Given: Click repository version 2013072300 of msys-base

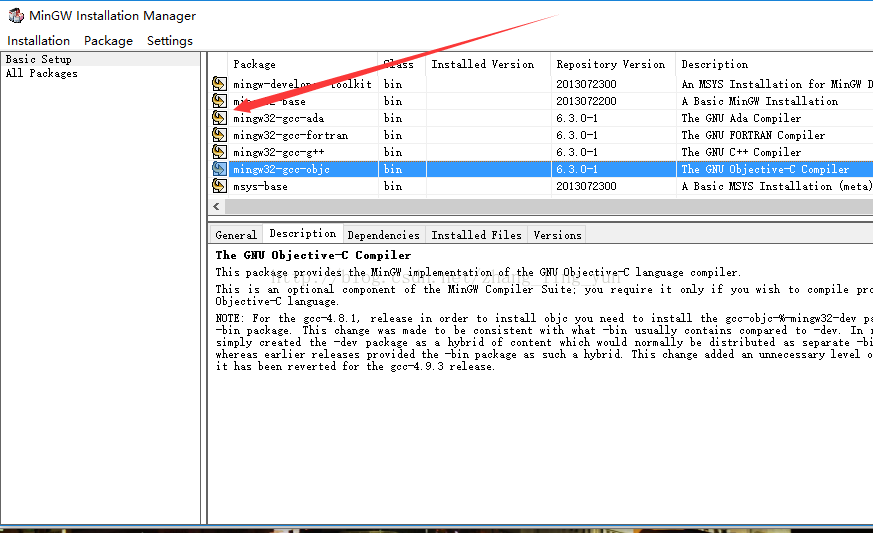Looking at the screenshot, I should point(586,186).
